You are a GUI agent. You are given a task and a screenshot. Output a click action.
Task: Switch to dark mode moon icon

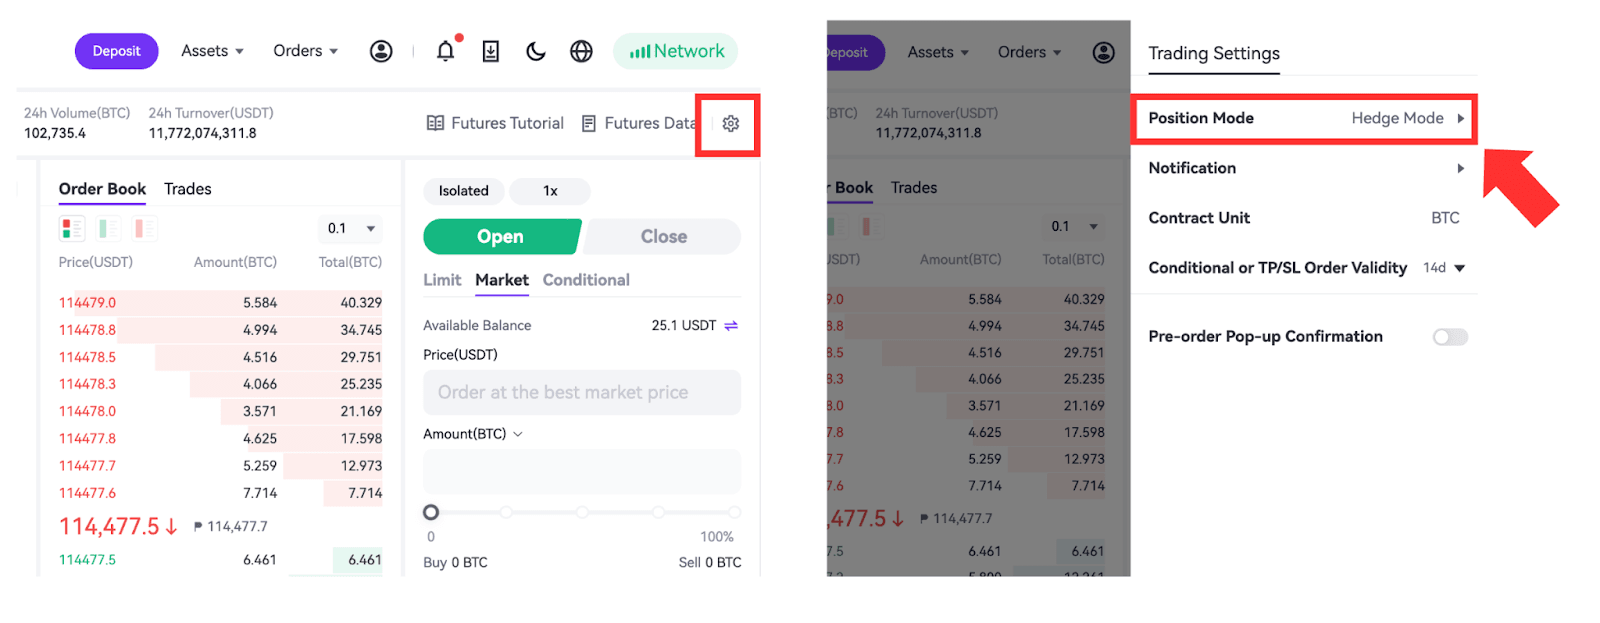tap(536, 51)
